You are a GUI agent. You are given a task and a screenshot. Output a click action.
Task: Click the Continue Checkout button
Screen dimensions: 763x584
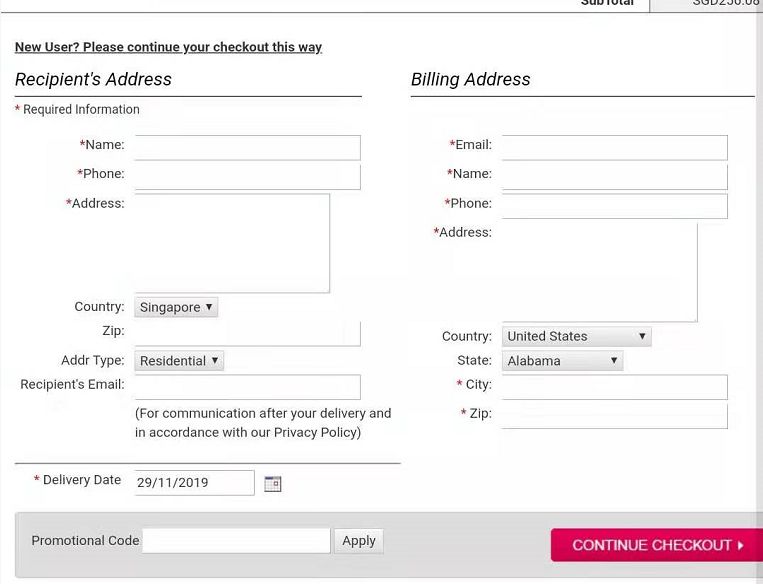coord(656,545)
